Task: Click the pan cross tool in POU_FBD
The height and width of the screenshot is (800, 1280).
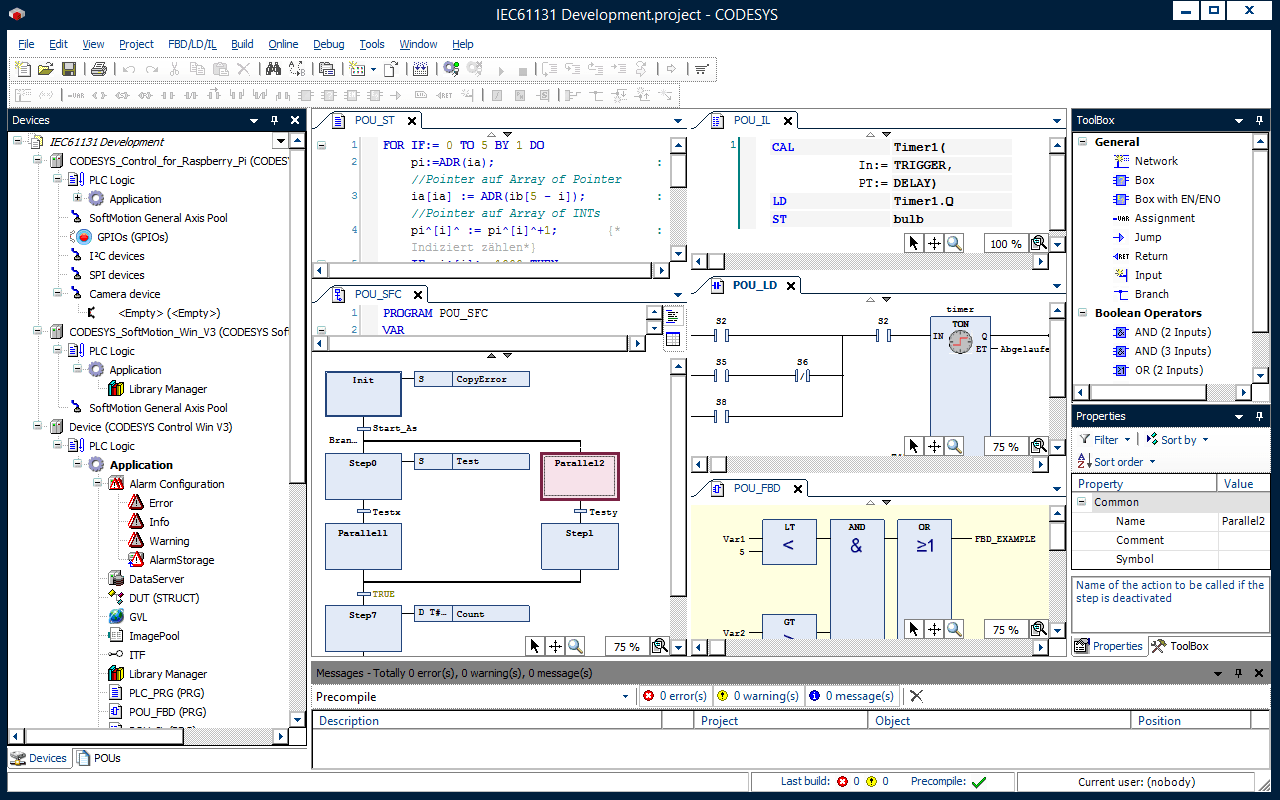Action: pos(934,629)
